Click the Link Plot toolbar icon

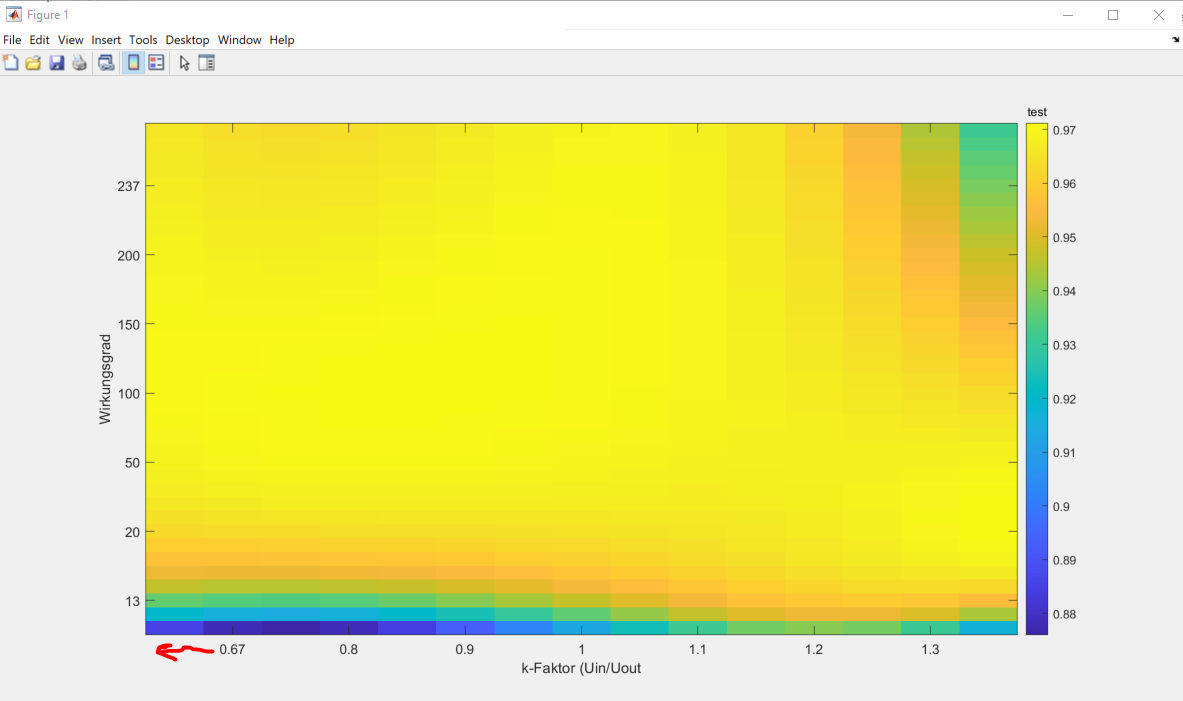point(106,63)
